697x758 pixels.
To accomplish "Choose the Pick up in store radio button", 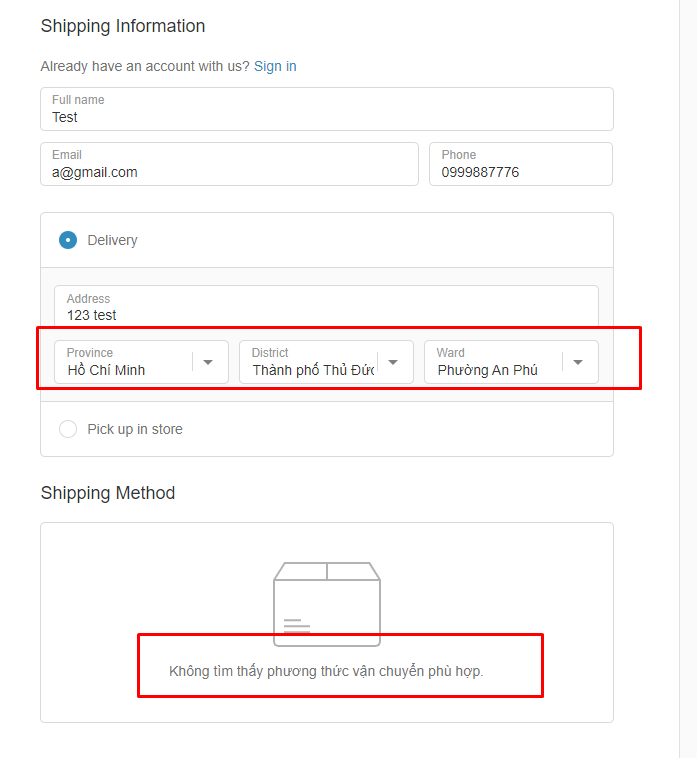I will pos(68,429).
